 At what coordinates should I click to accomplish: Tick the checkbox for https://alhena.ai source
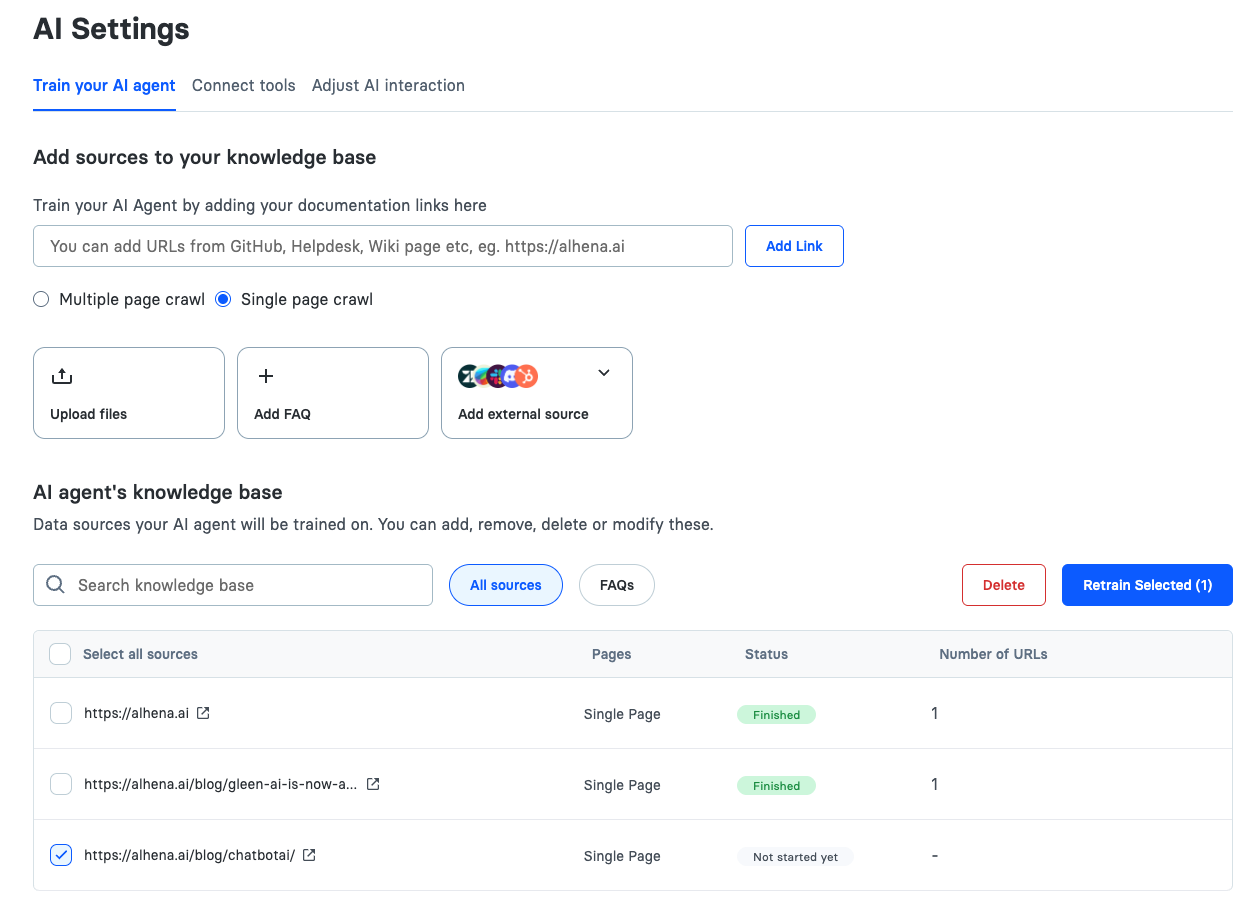pos(61,713)
